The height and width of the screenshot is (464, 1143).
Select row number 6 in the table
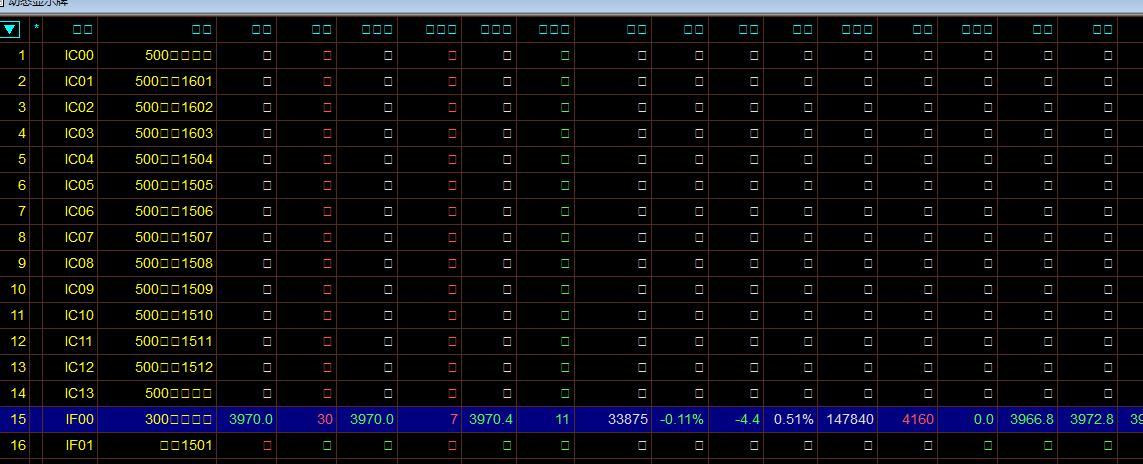pos(22,185)
